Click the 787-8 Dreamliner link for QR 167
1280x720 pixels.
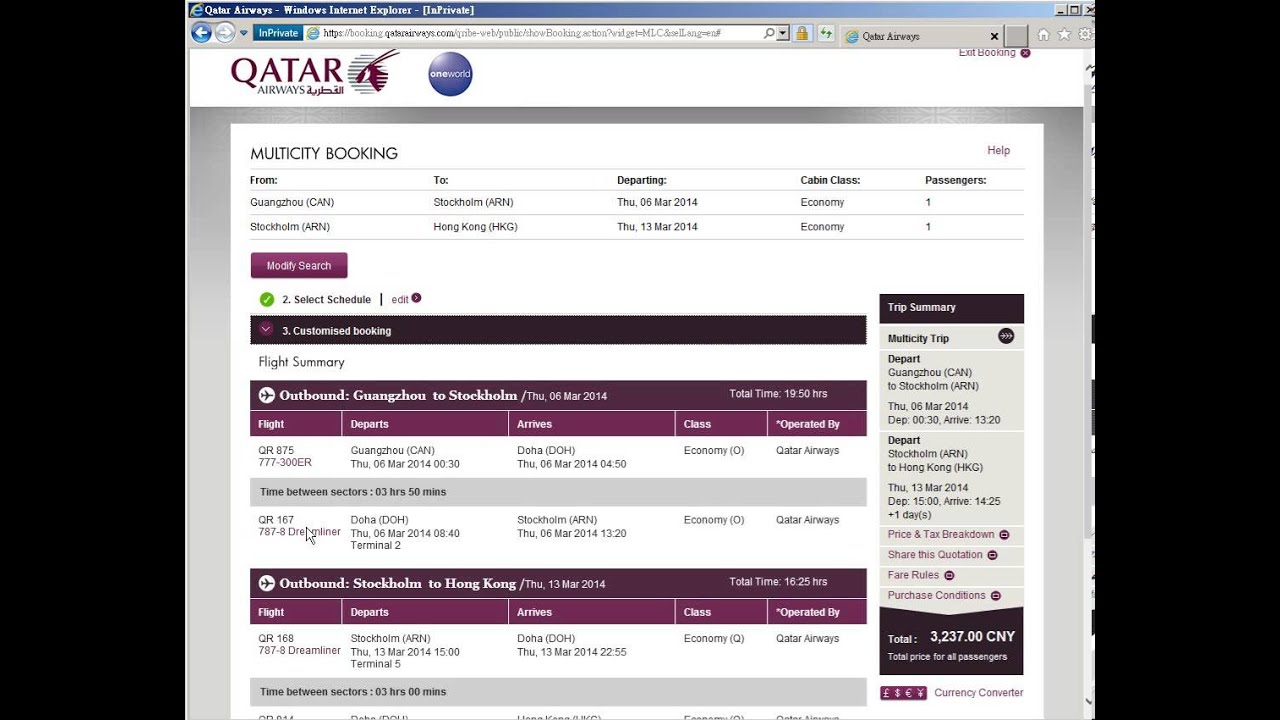point(299,532)
